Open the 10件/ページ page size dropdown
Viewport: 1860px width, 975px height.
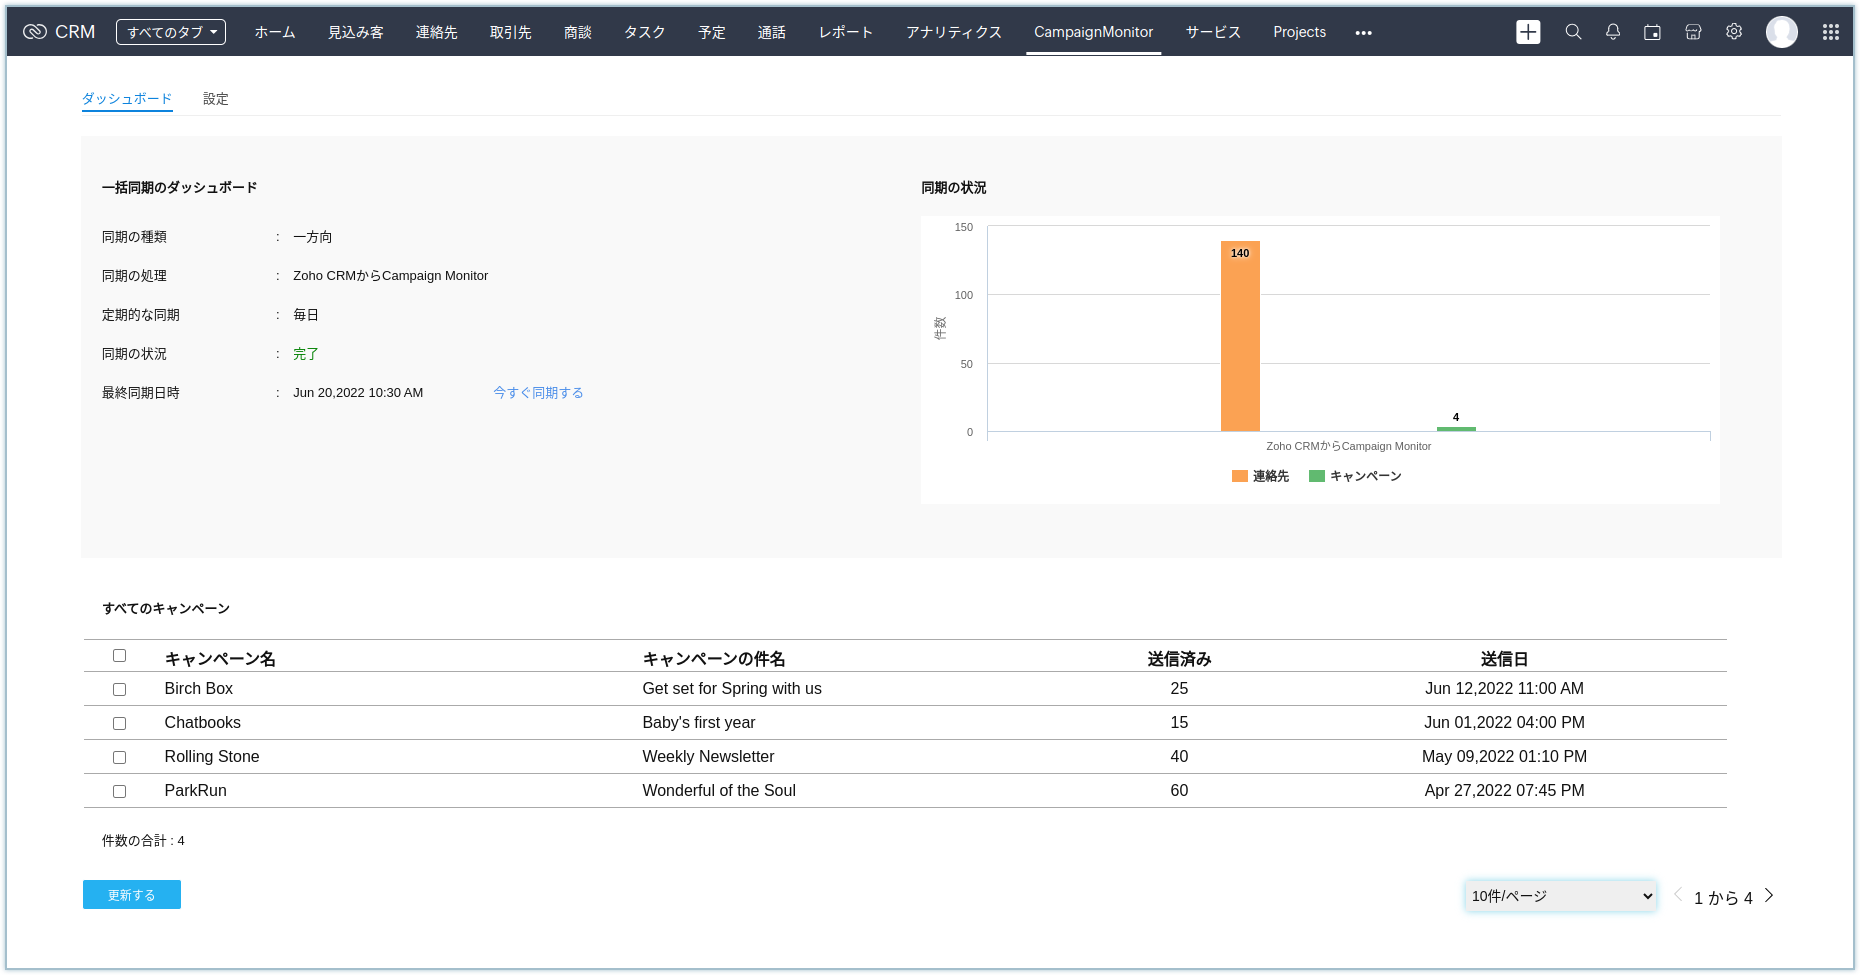tap(1560, 896)
